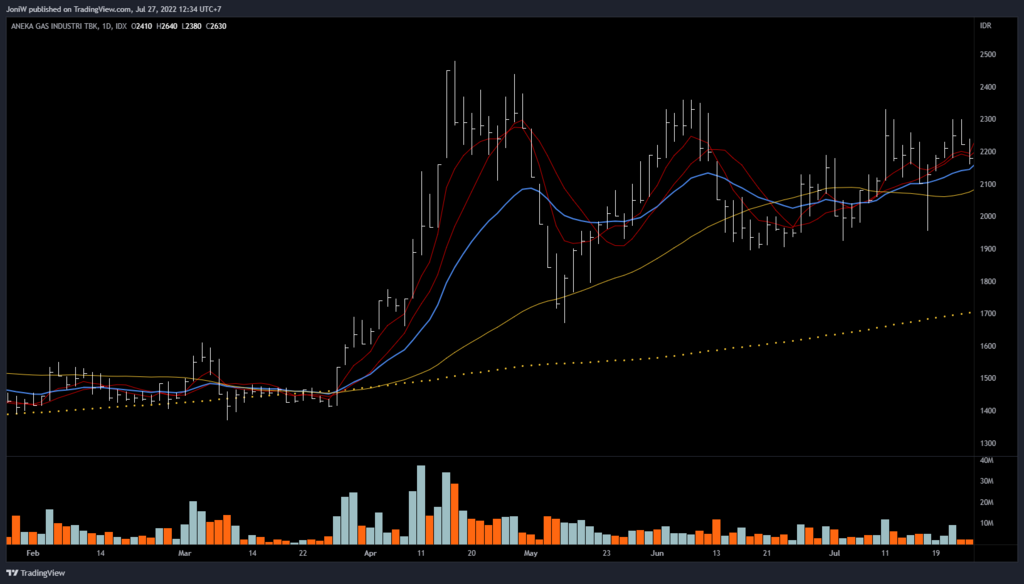Image resolution: width=1024 pixels, height=584 pixels.
Task: Click the May label on the time axis
Action: tap(531, 552)
